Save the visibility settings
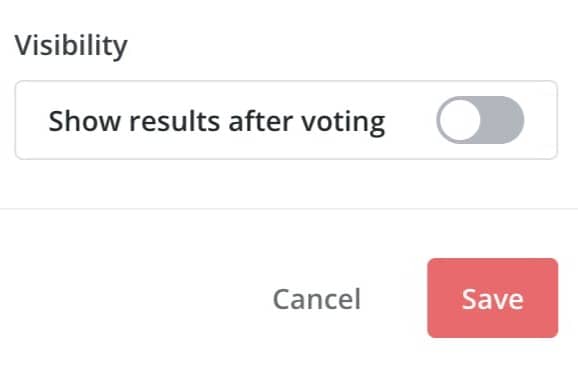578x366 pixels. 492,298
